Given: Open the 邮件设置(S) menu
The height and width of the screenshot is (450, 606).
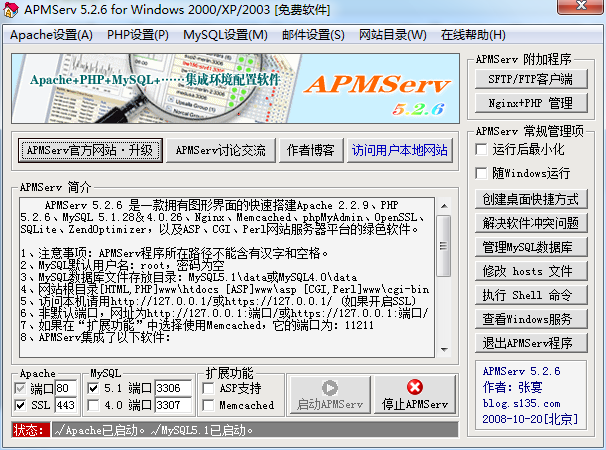Looking at the screenshot, I should [313, 35].
